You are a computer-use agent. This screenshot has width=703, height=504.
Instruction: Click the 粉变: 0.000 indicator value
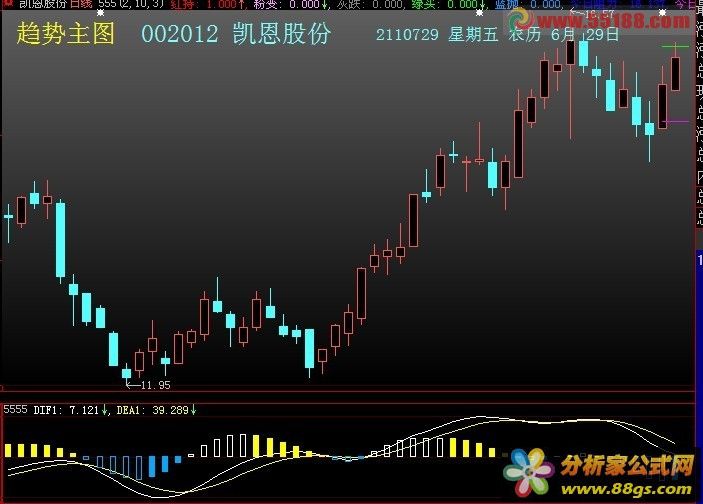[290, 4]
